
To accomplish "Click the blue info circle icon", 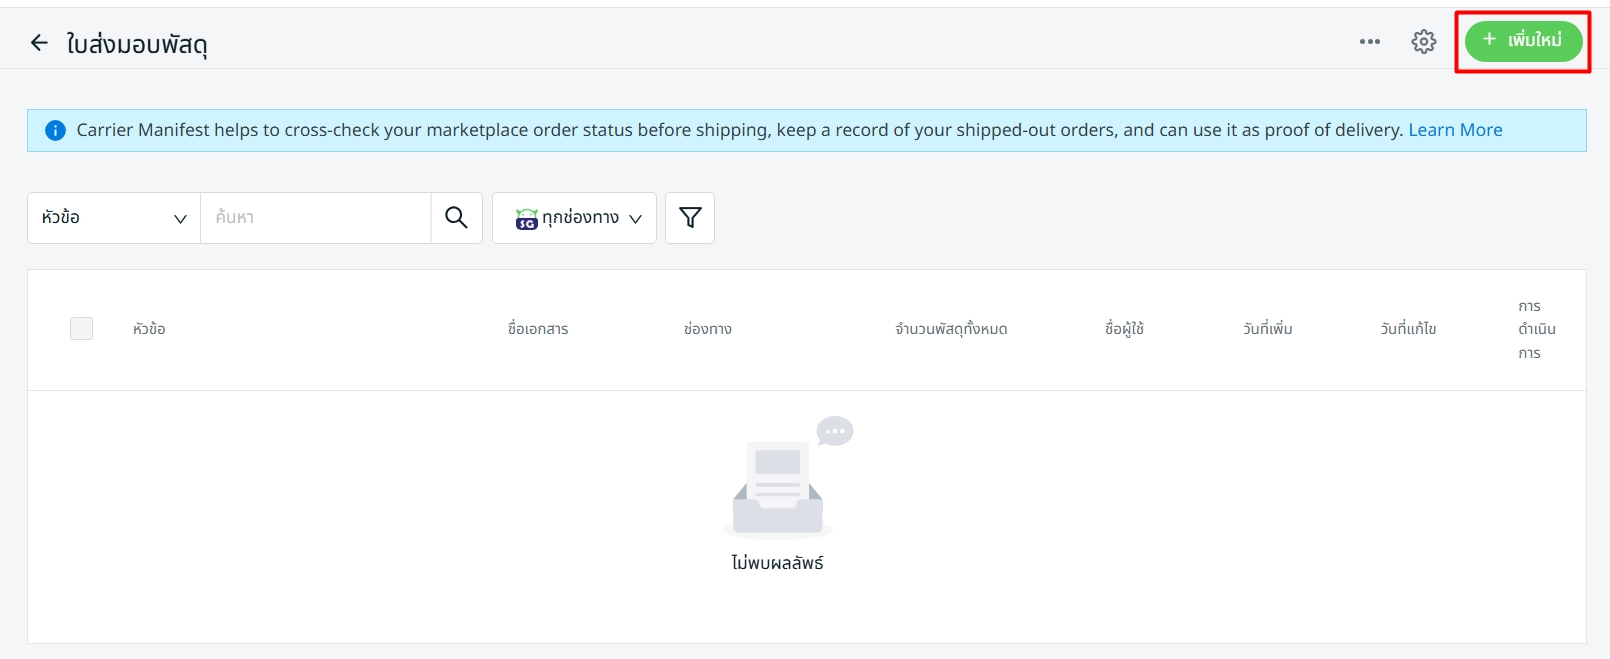I will point(56,131).
